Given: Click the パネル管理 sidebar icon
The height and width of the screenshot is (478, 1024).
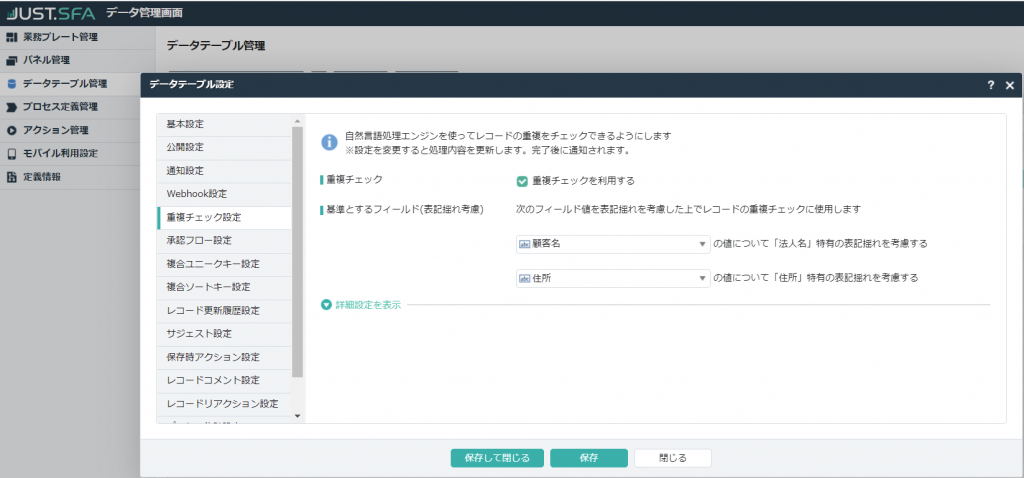Looking at the screenshot, I should 11,60.
